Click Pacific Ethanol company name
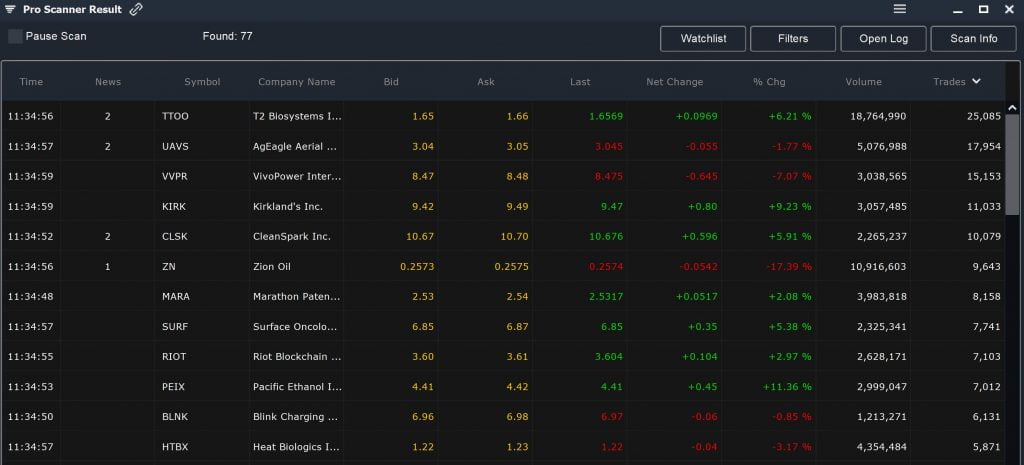 (x=297, y=387)
